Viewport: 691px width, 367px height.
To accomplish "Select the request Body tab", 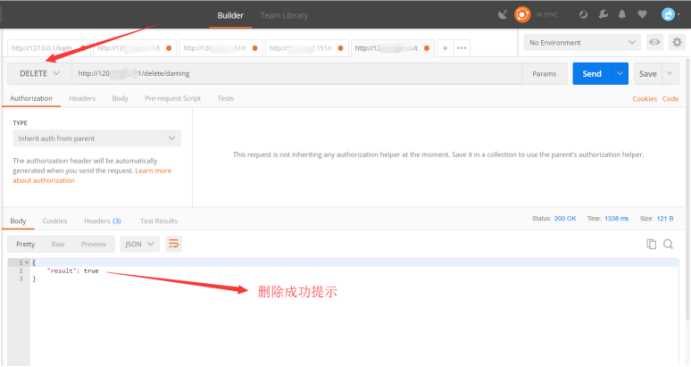I will point(120,98).
